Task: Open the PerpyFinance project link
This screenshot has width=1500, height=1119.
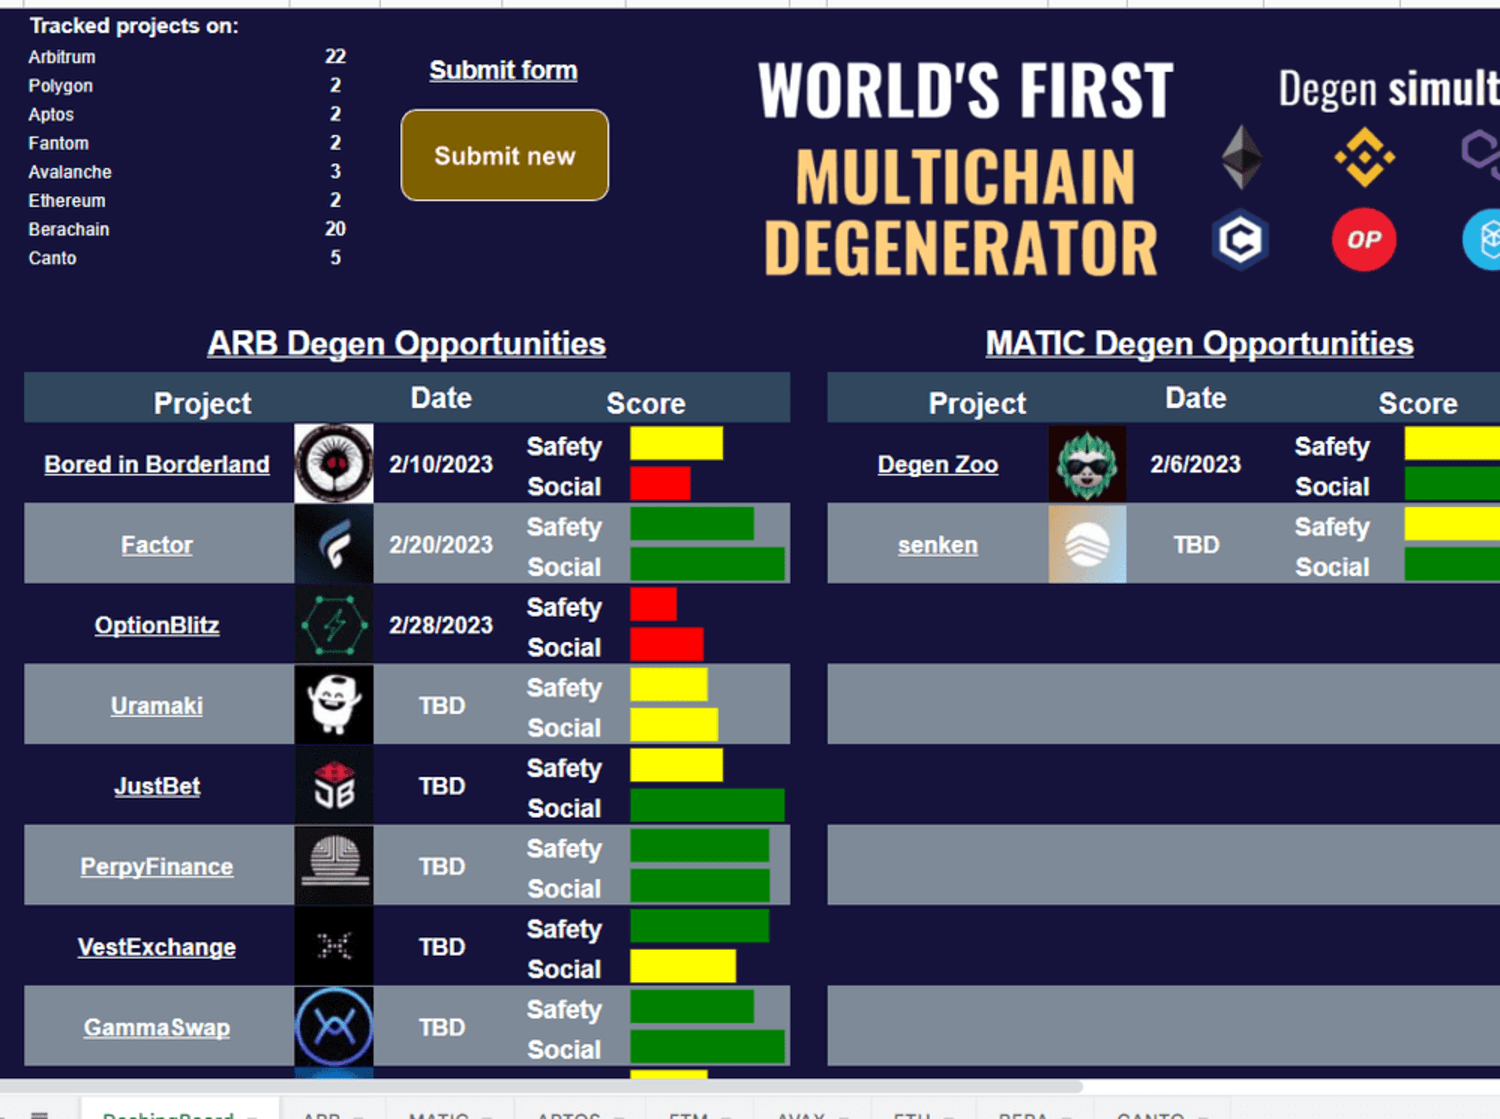Action: 157,866
